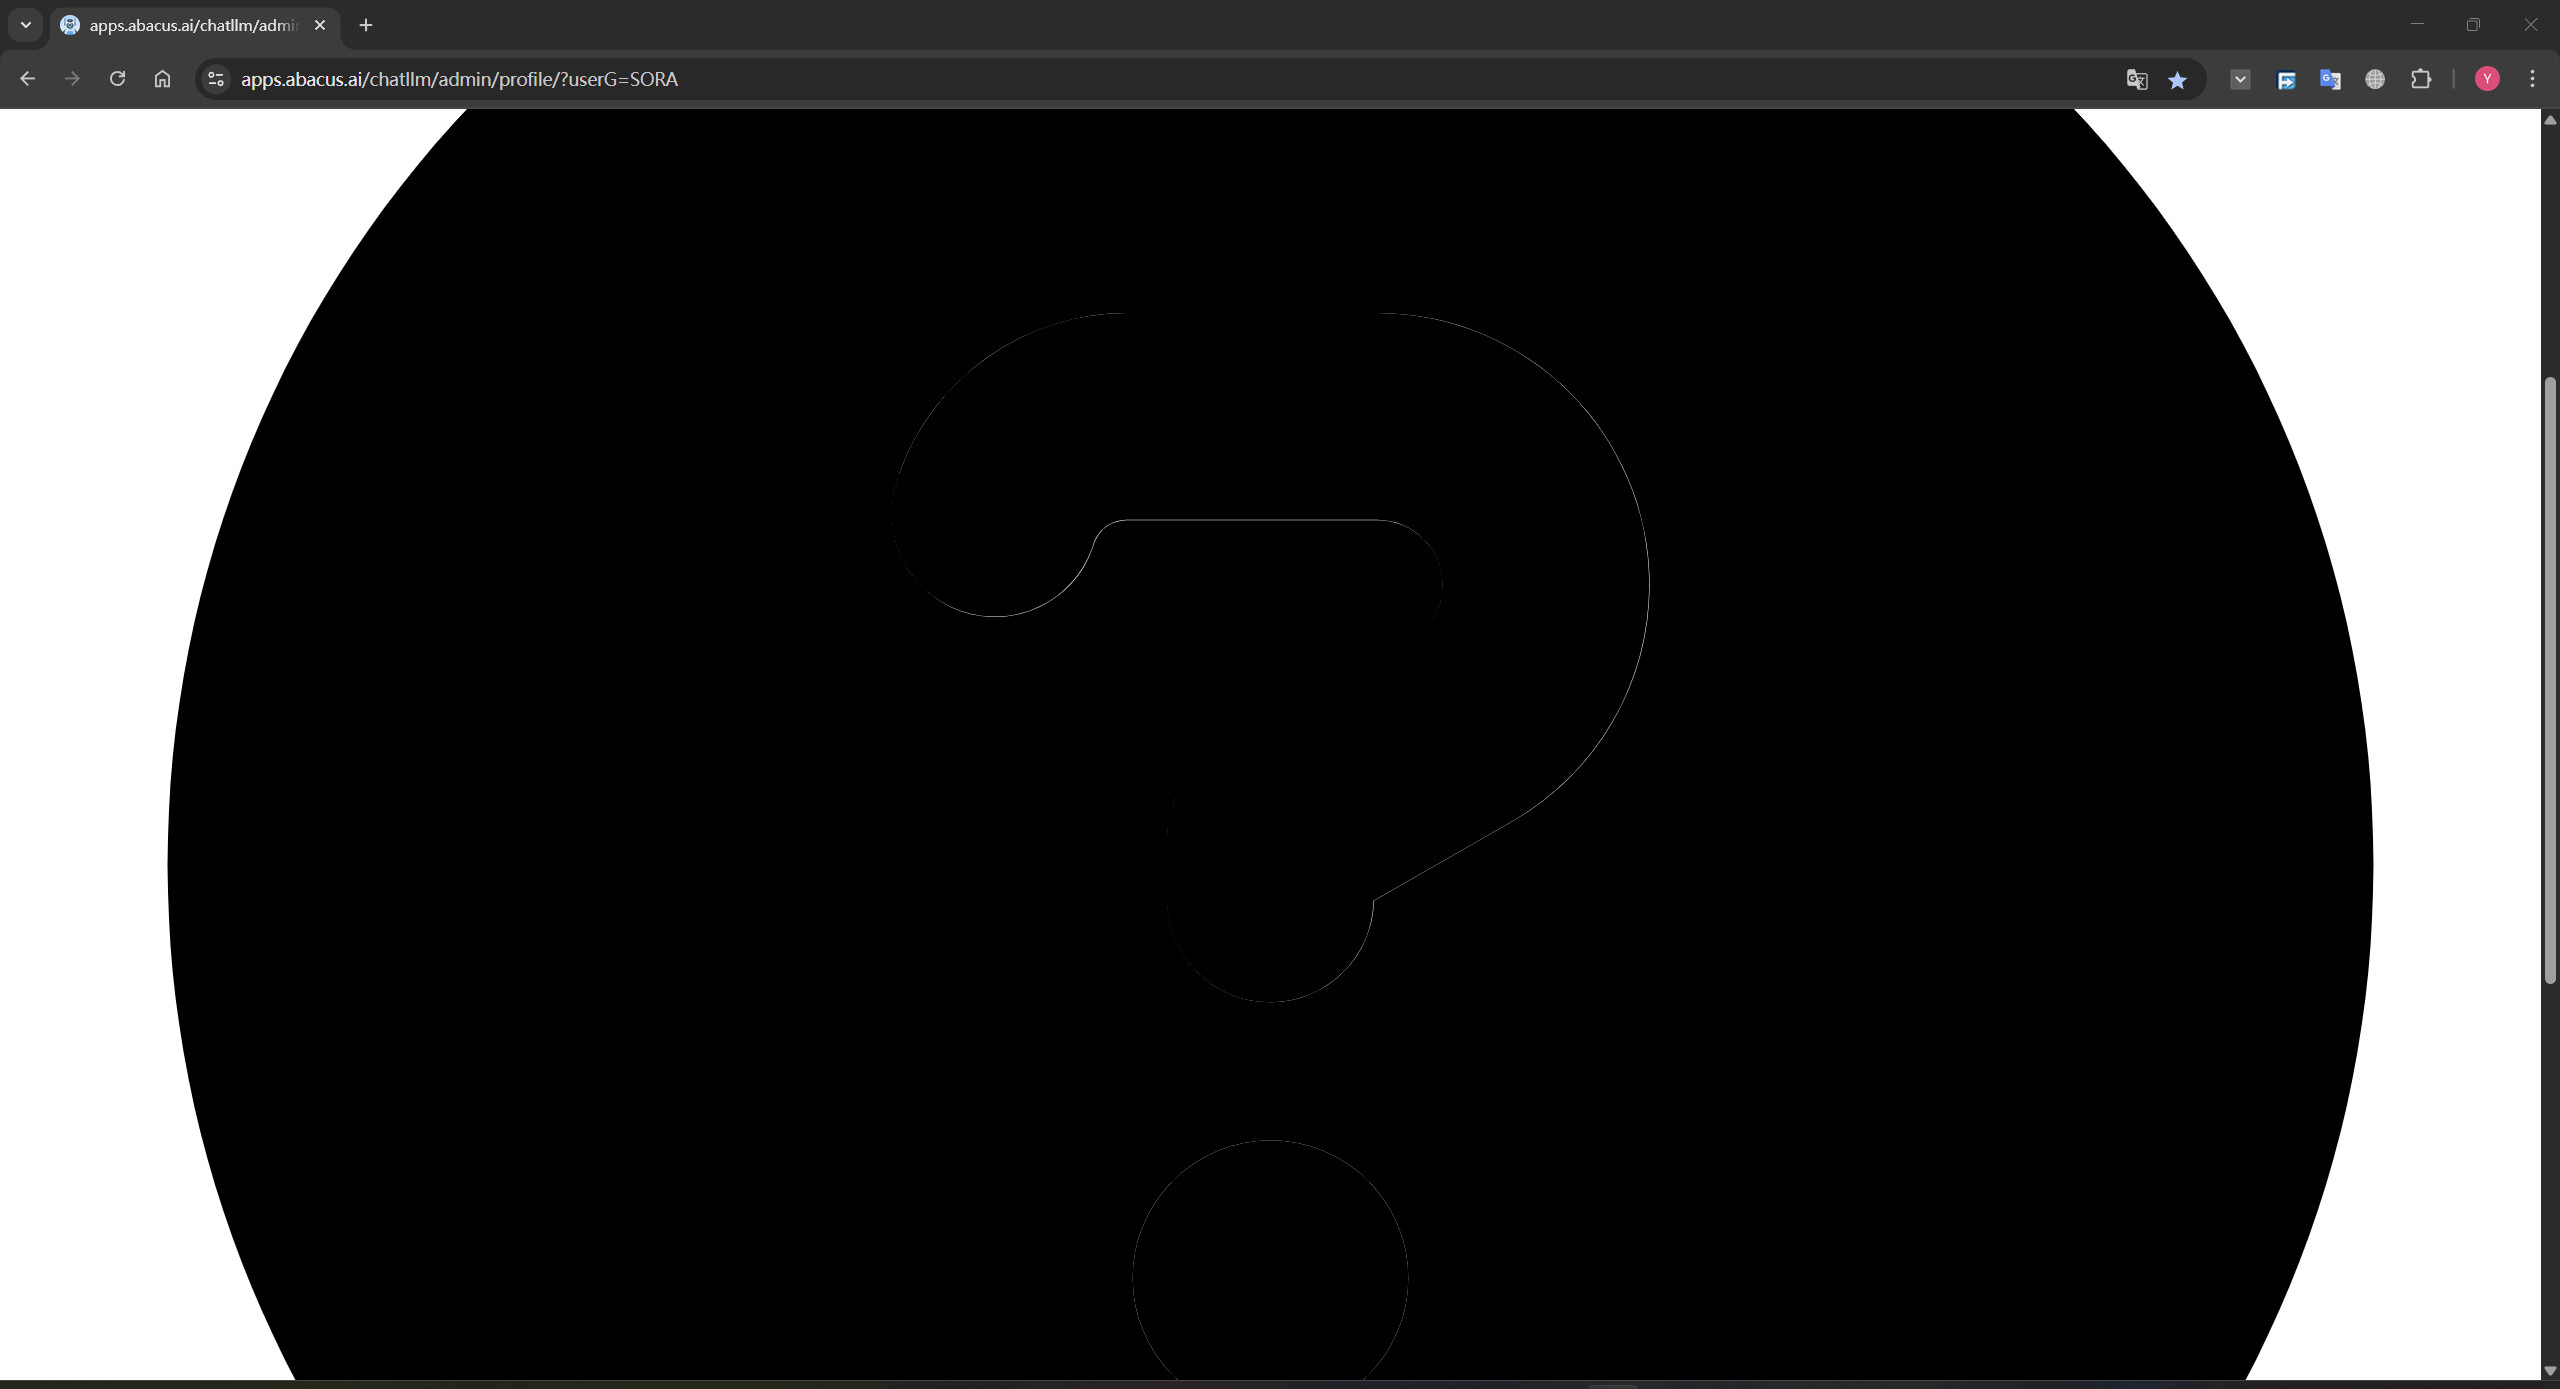Click the Home button in toolbar
The width and height of the screenshot is (2560, 1389).
coord(162,79)
